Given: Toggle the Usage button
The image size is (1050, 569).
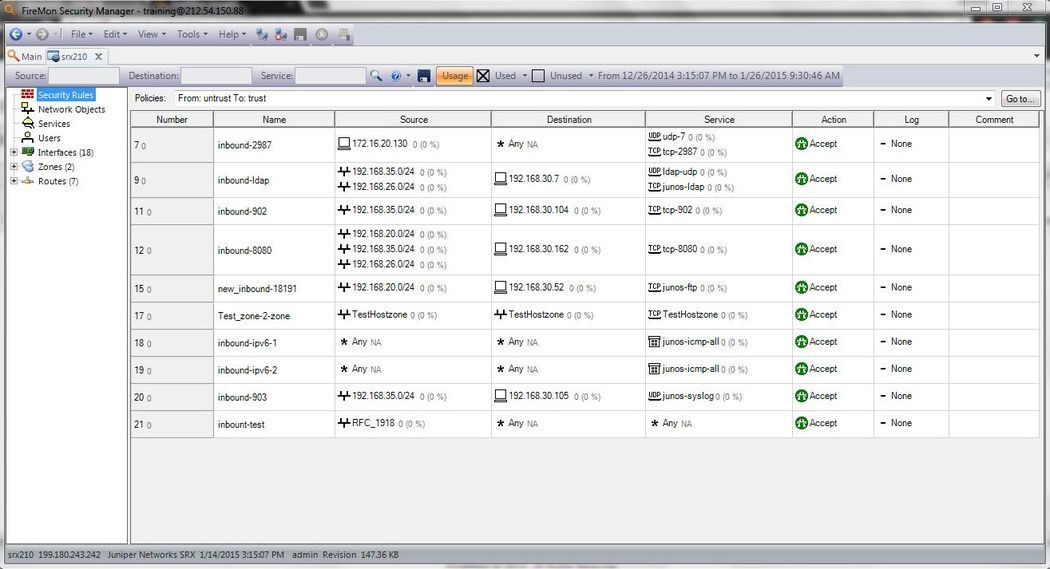Looking at the screenshot, I should pos(455,76).
